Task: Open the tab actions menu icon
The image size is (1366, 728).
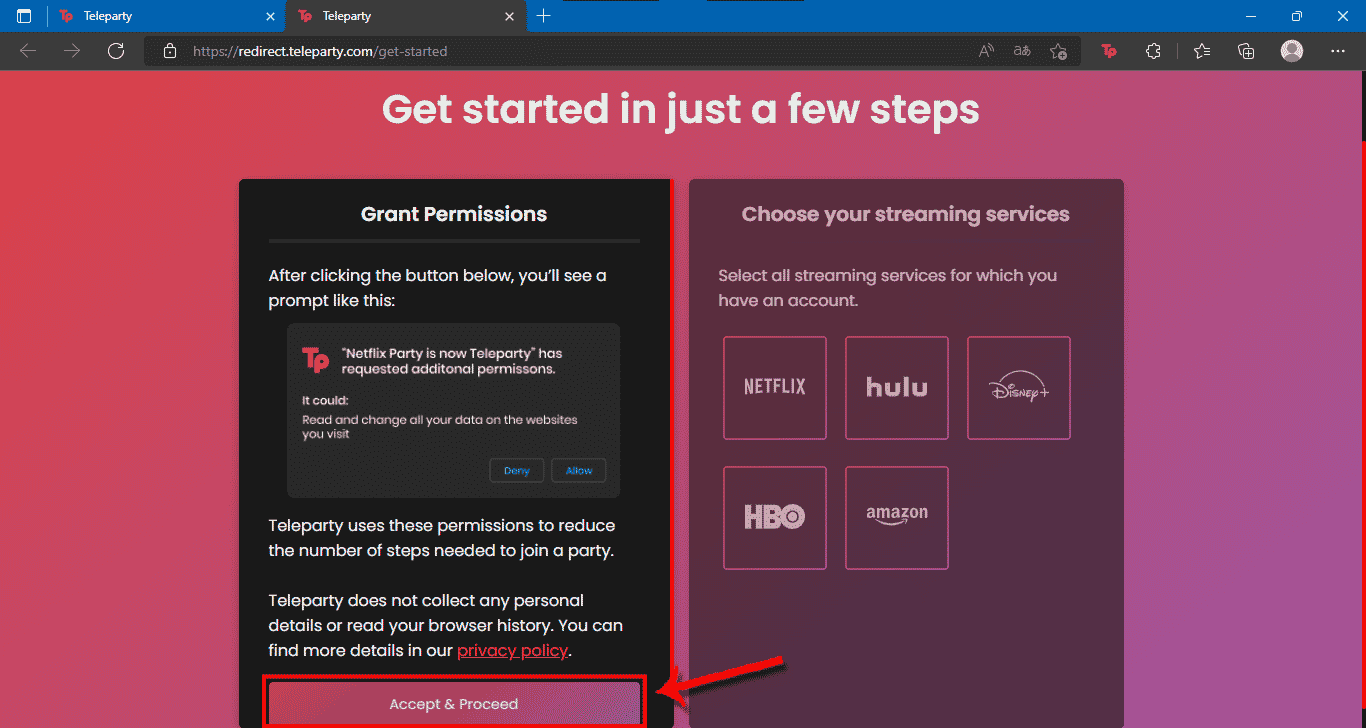Action: tap(23, 16)
